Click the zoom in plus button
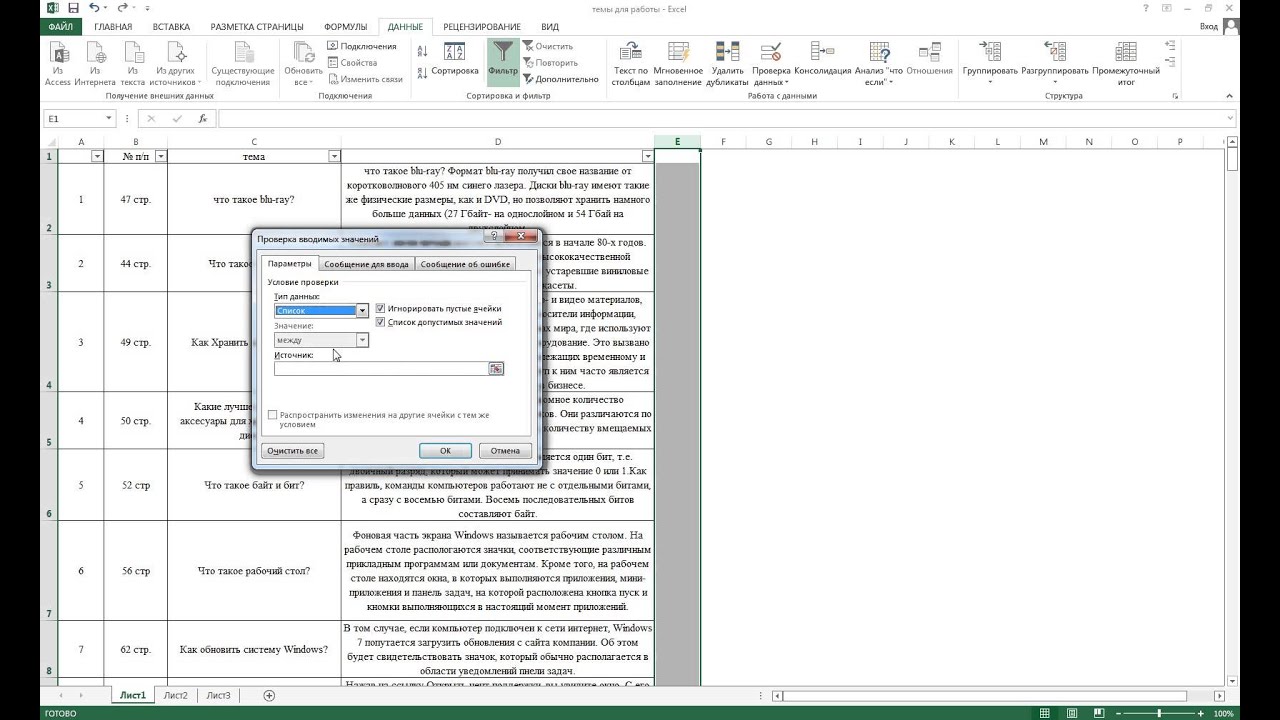This screenshot has height=720, width=1280. (x=1199, y=713)
